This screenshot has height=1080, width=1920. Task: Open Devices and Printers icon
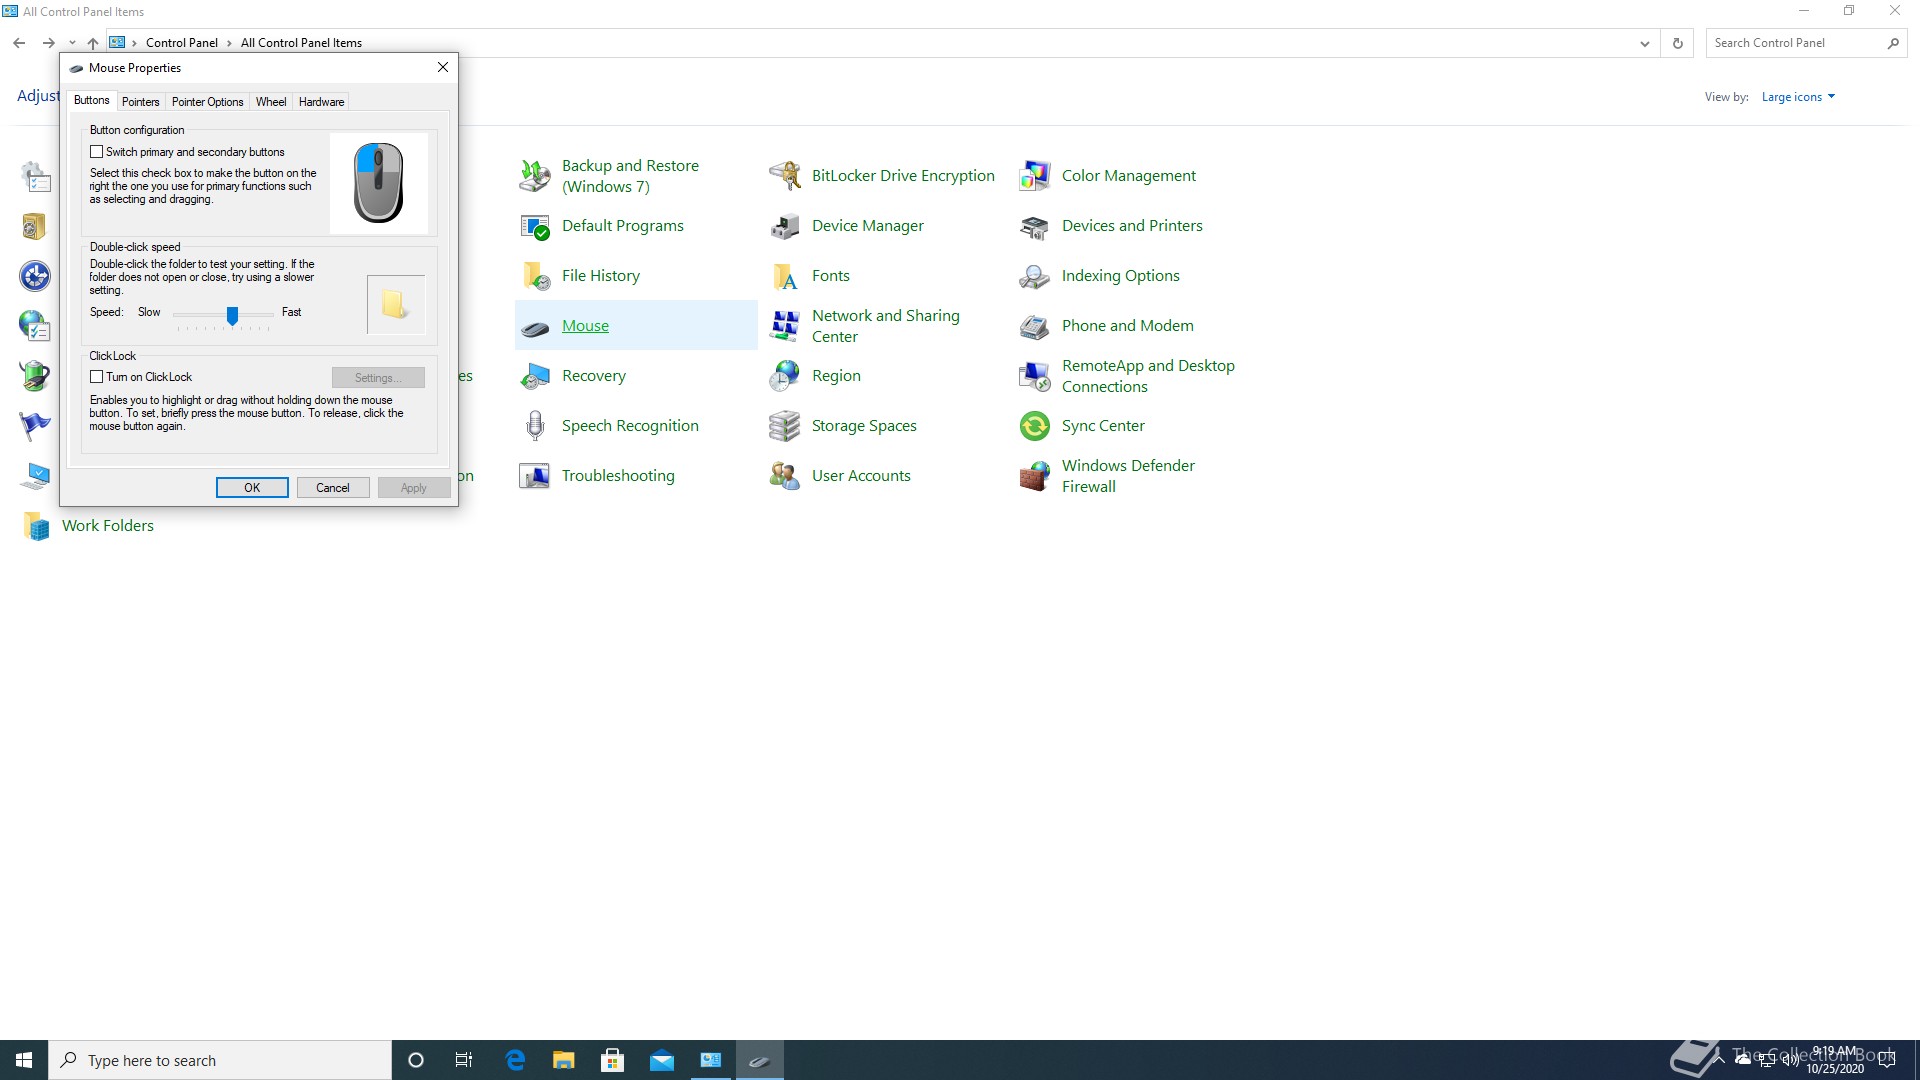(x=1035, y=226)
